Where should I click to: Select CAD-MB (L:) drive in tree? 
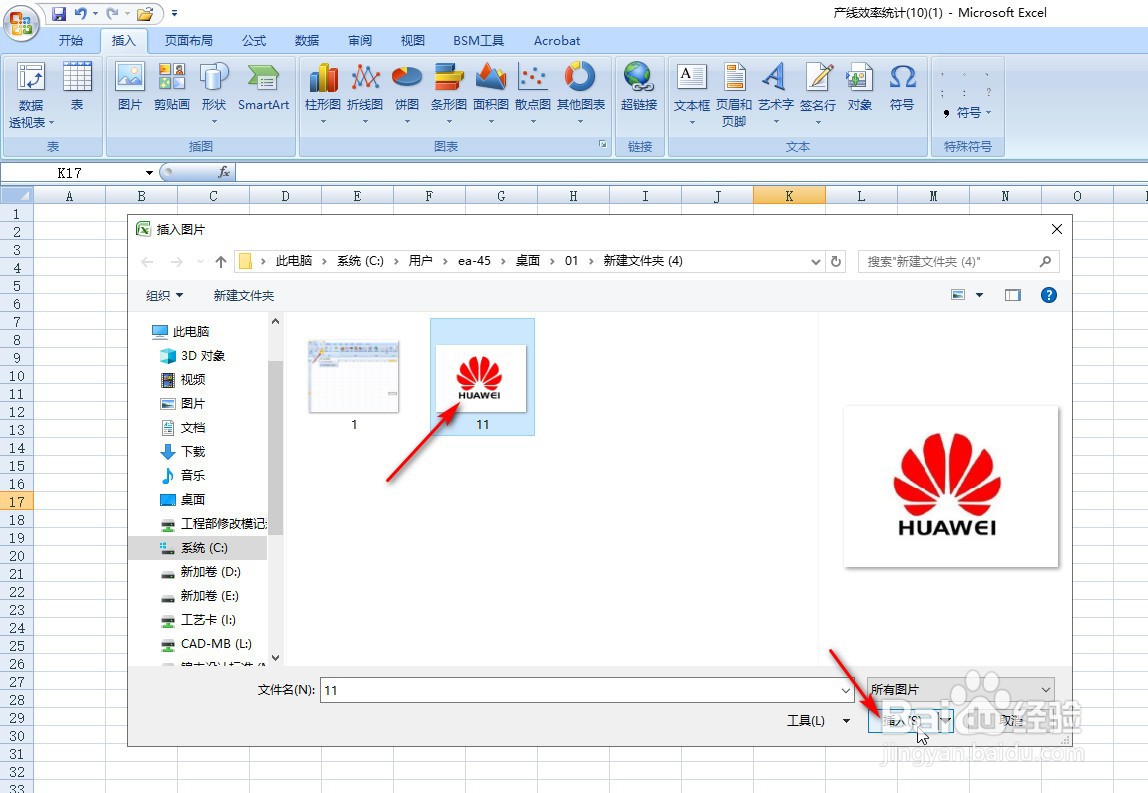(207, 644)
